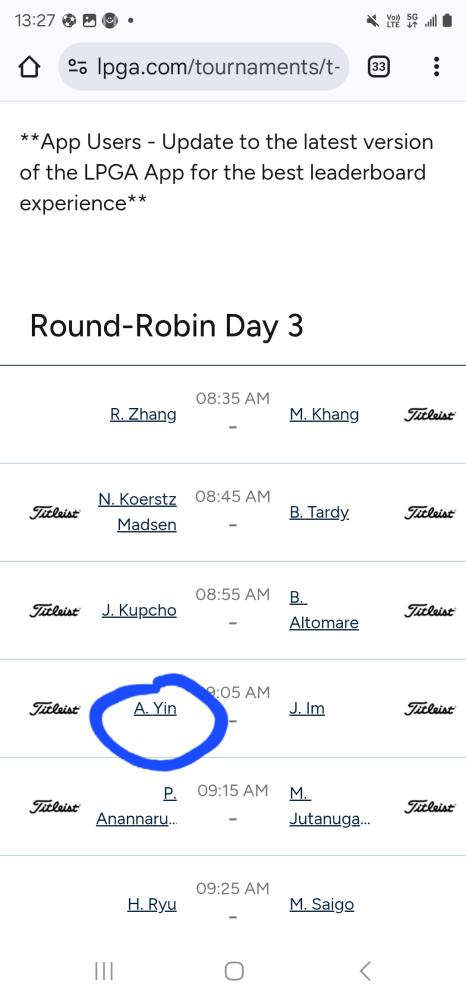This screenshot has width=466, height=1000.
Task: Open J. Im player link
Action: [307, 709]
